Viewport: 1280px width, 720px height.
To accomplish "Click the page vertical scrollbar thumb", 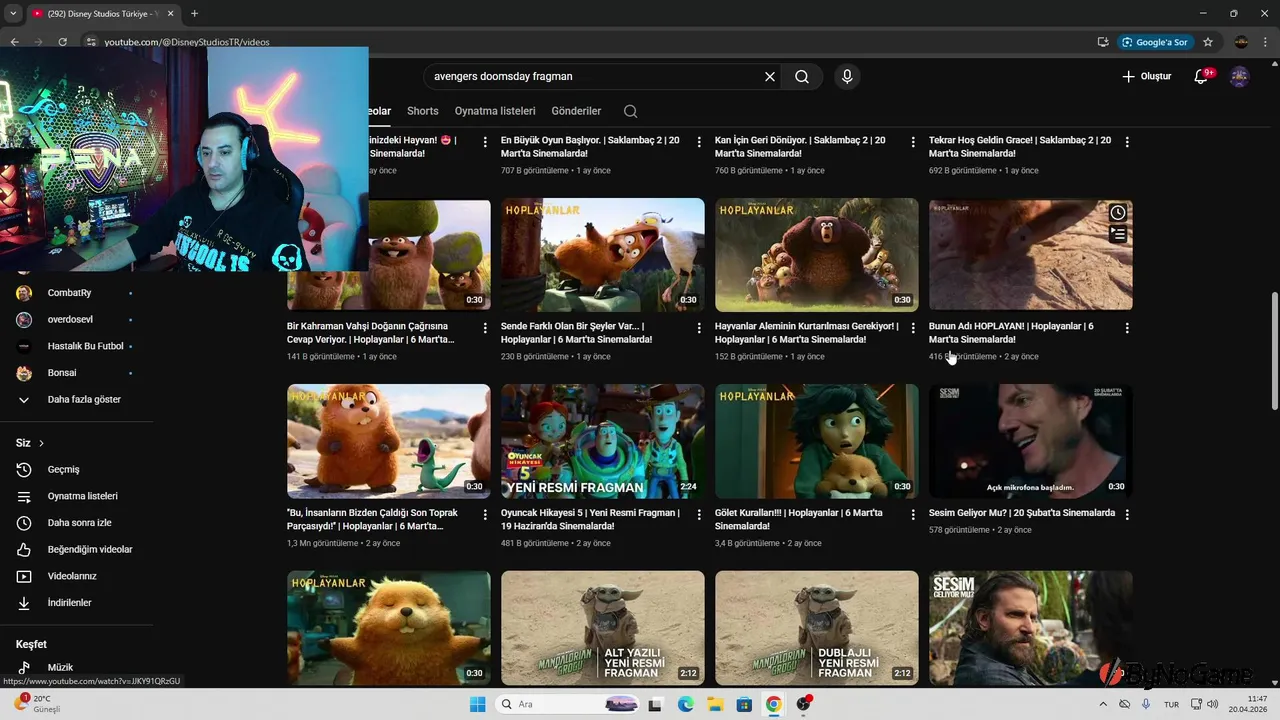I will click(1274, 350).
